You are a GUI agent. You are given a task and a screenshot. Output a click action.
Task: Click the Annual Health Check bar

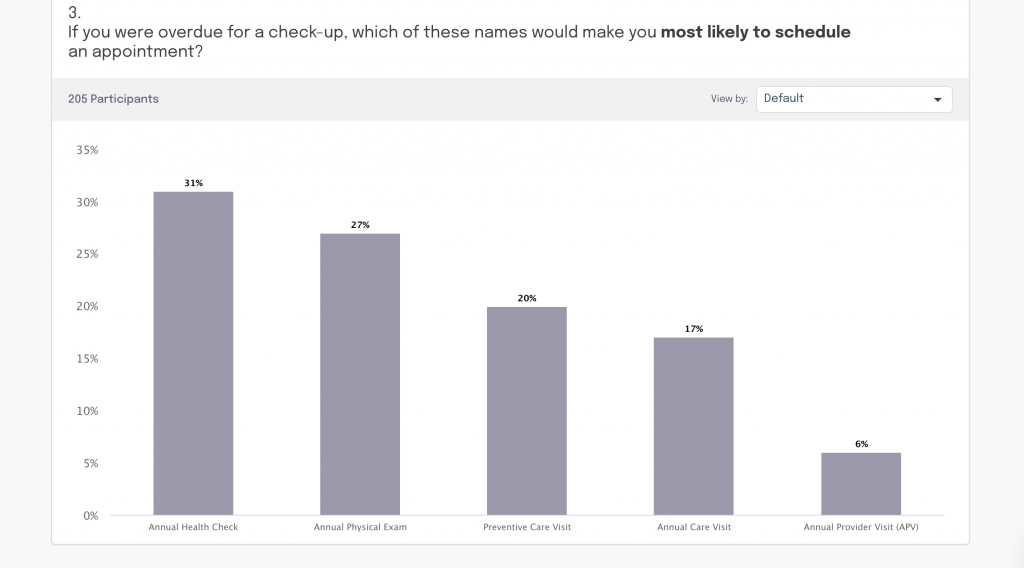(193, 353)
